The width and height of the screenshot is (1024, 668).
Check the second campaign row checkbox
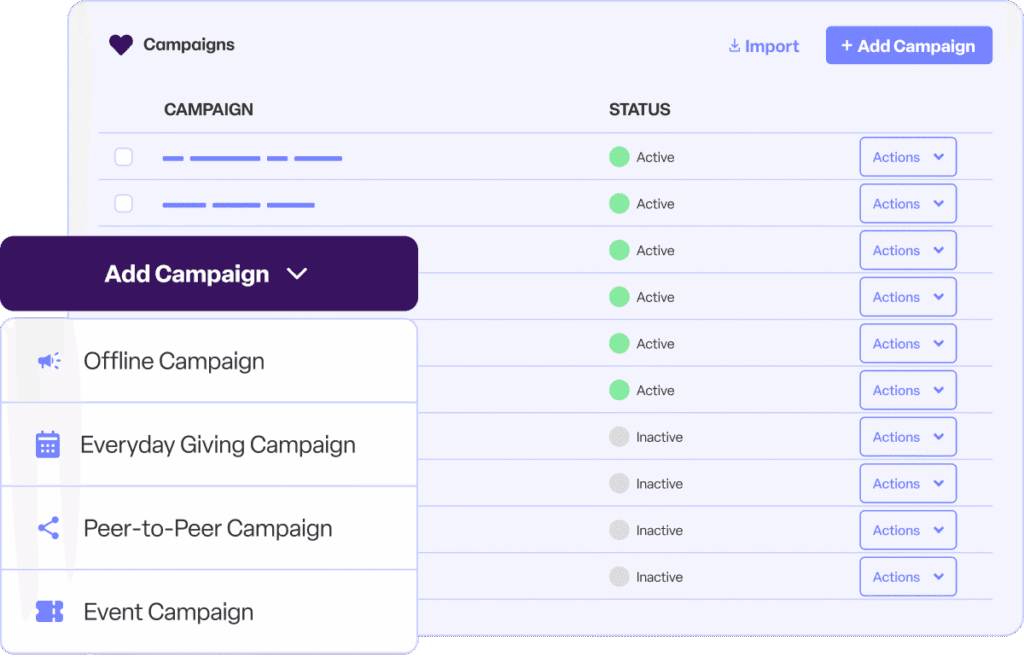coord(123,203)
